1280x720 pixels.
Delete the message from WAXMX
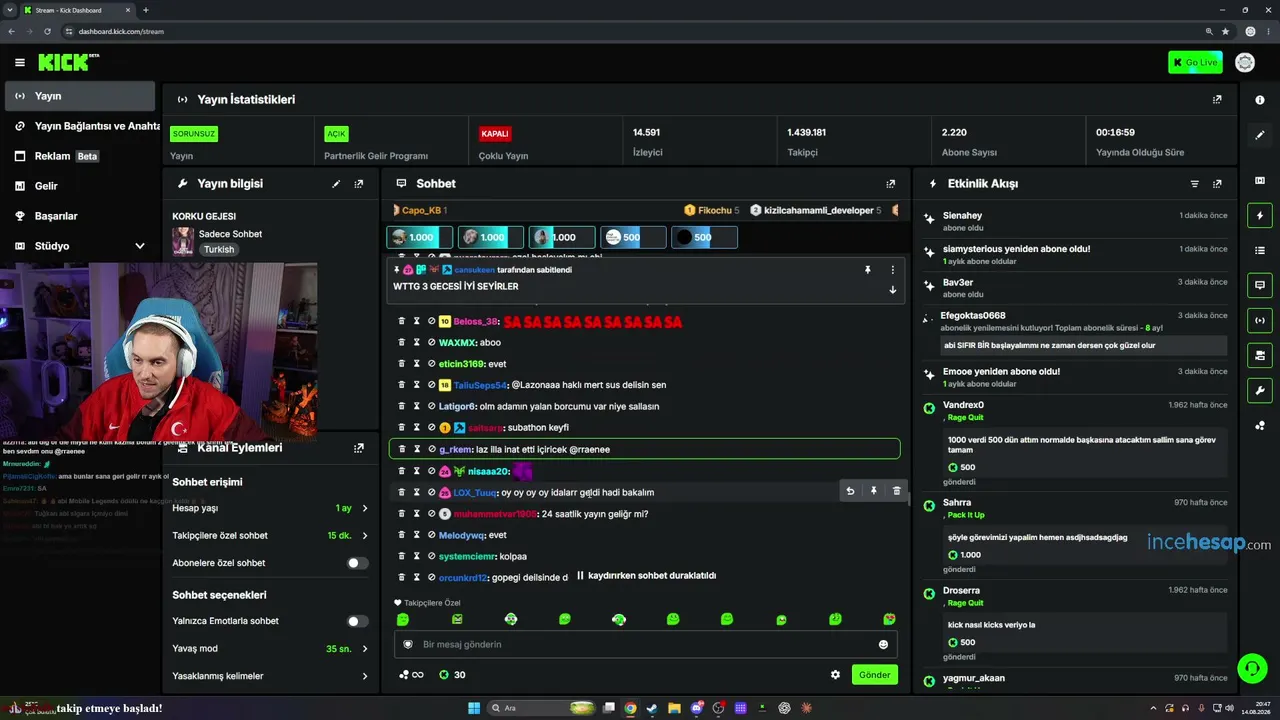click(402, 343)
